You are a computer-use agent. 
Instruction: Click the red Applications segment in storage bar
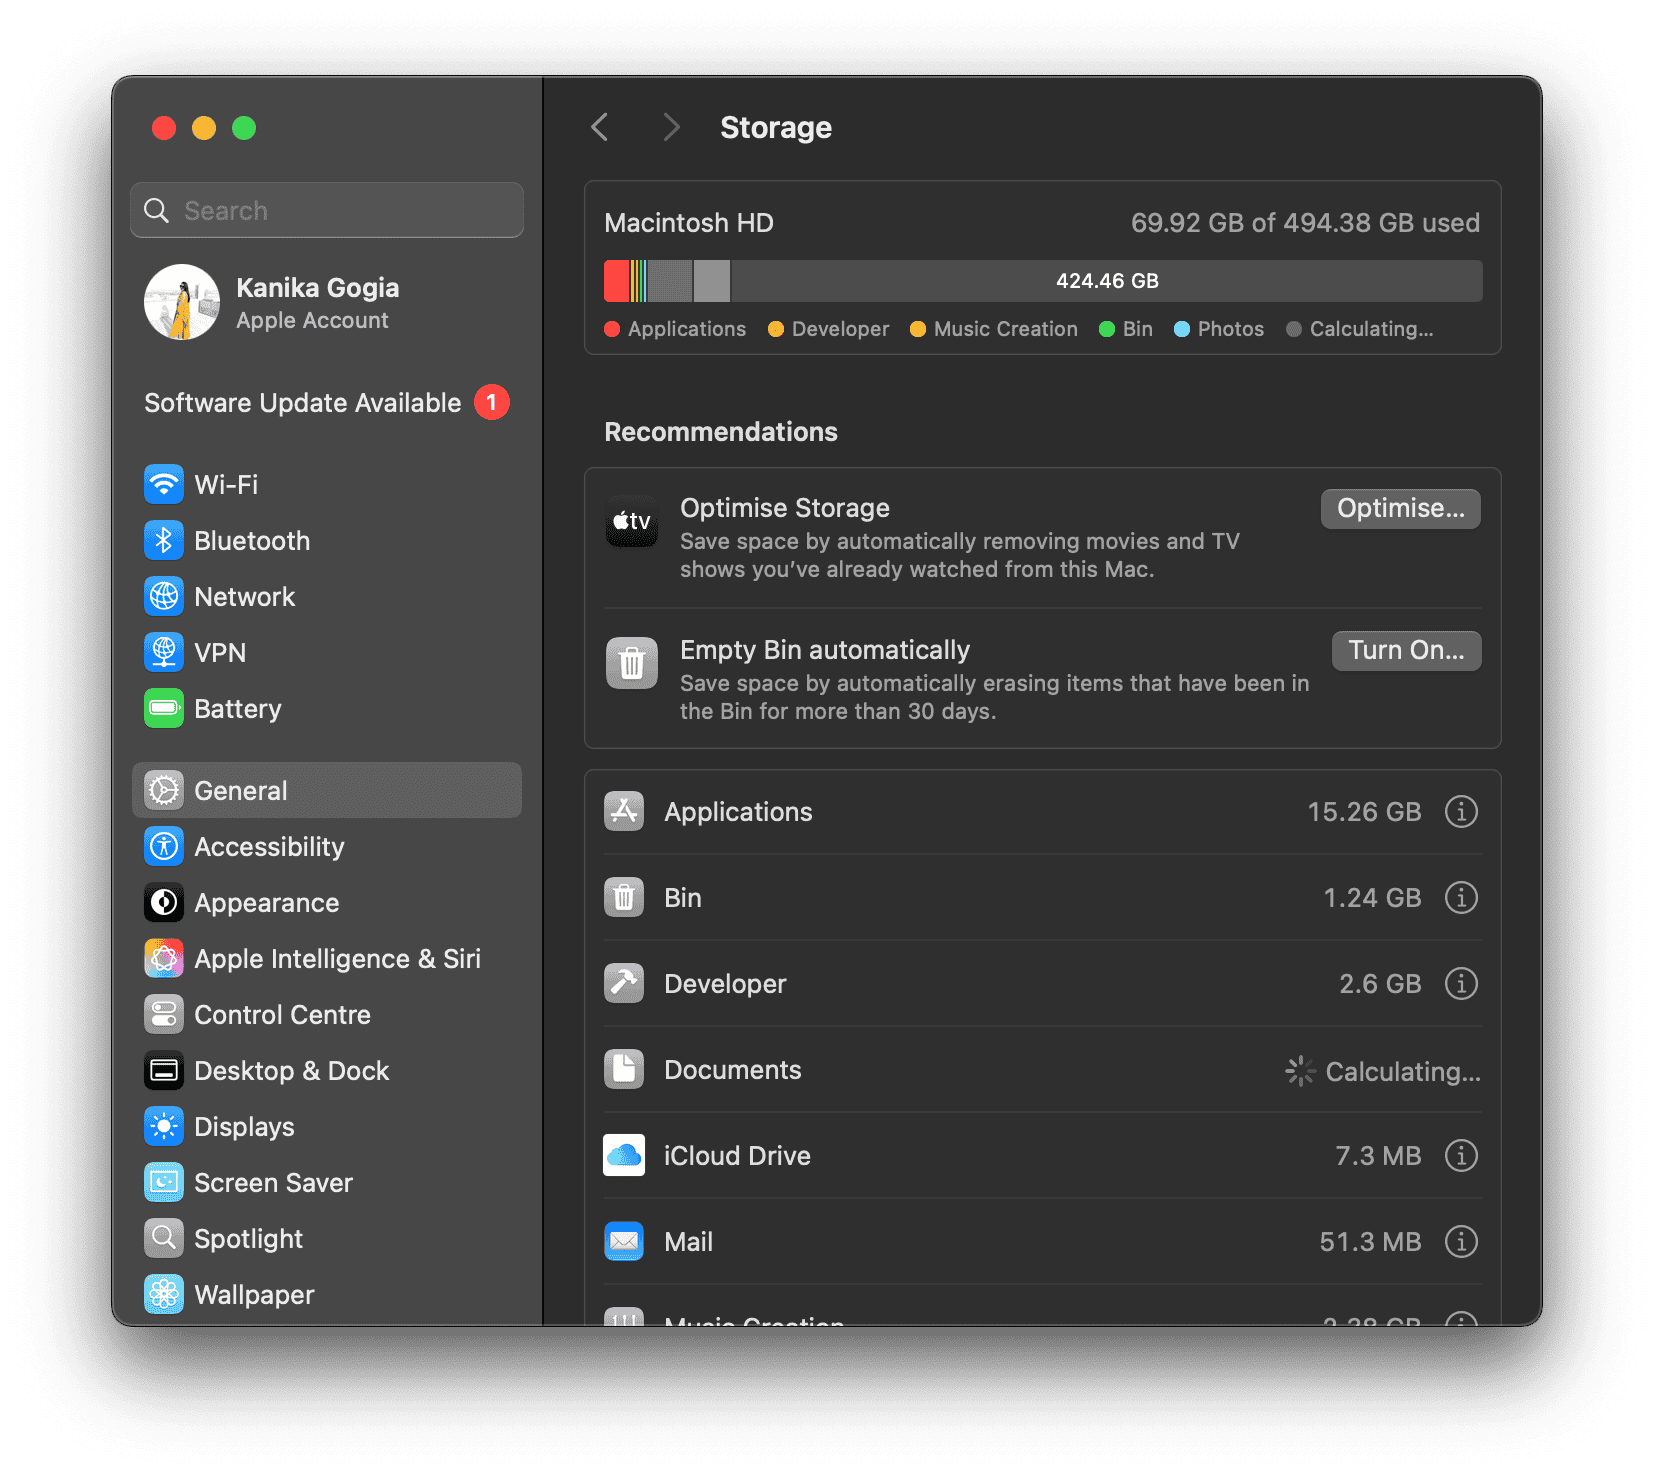[x=616, y=281]
